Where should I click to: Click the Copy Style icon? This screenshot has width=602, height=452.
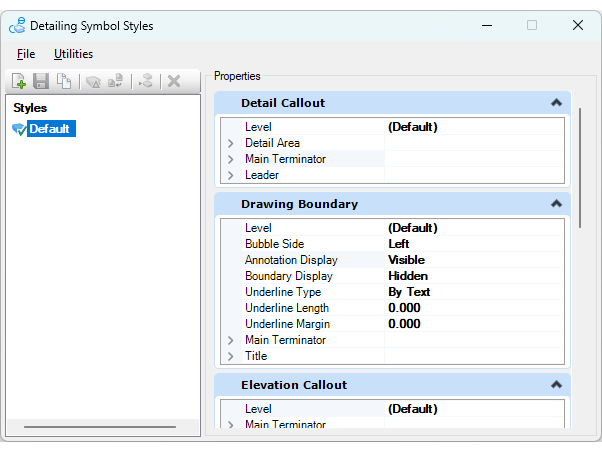(64, 81)
